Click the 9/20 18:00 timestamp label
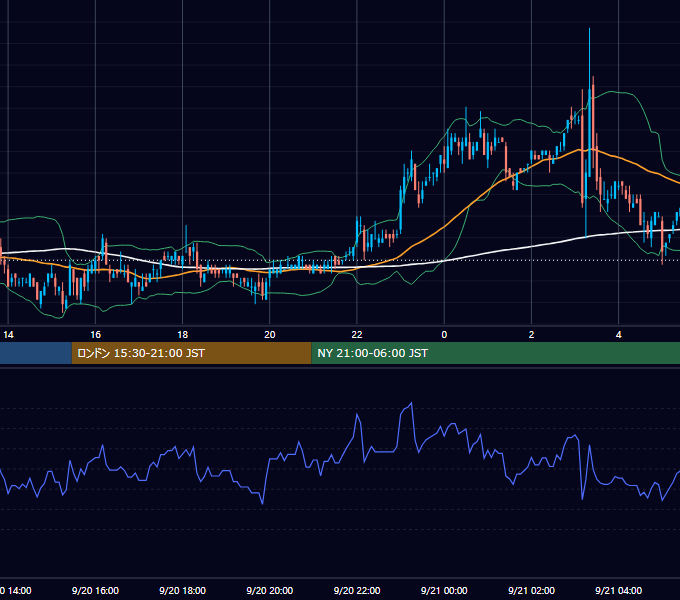Viewport: 680px width, 600px height. pyautogui.click(x=183, y=590)
